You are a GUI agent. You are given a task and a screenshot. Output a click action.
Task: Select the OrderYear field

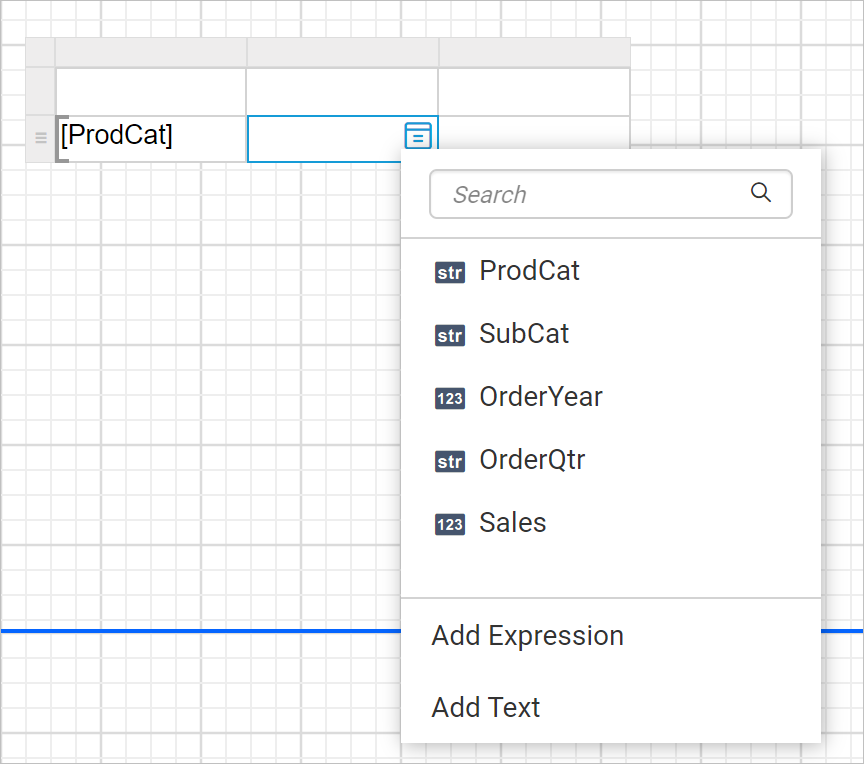tap(611, 397)
